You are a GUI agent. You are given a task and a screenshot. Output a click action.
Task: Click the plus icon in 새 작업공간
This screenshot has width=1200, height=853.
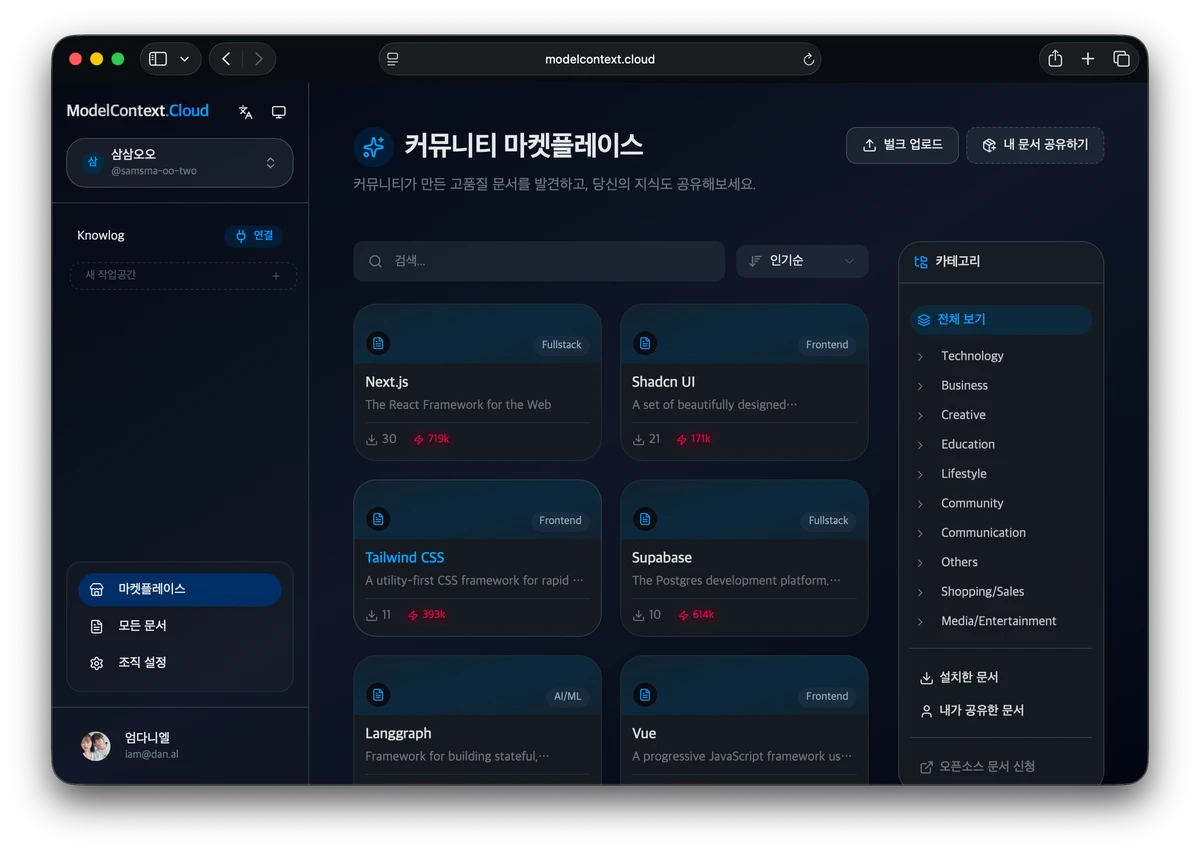click(x=276, y=276)
